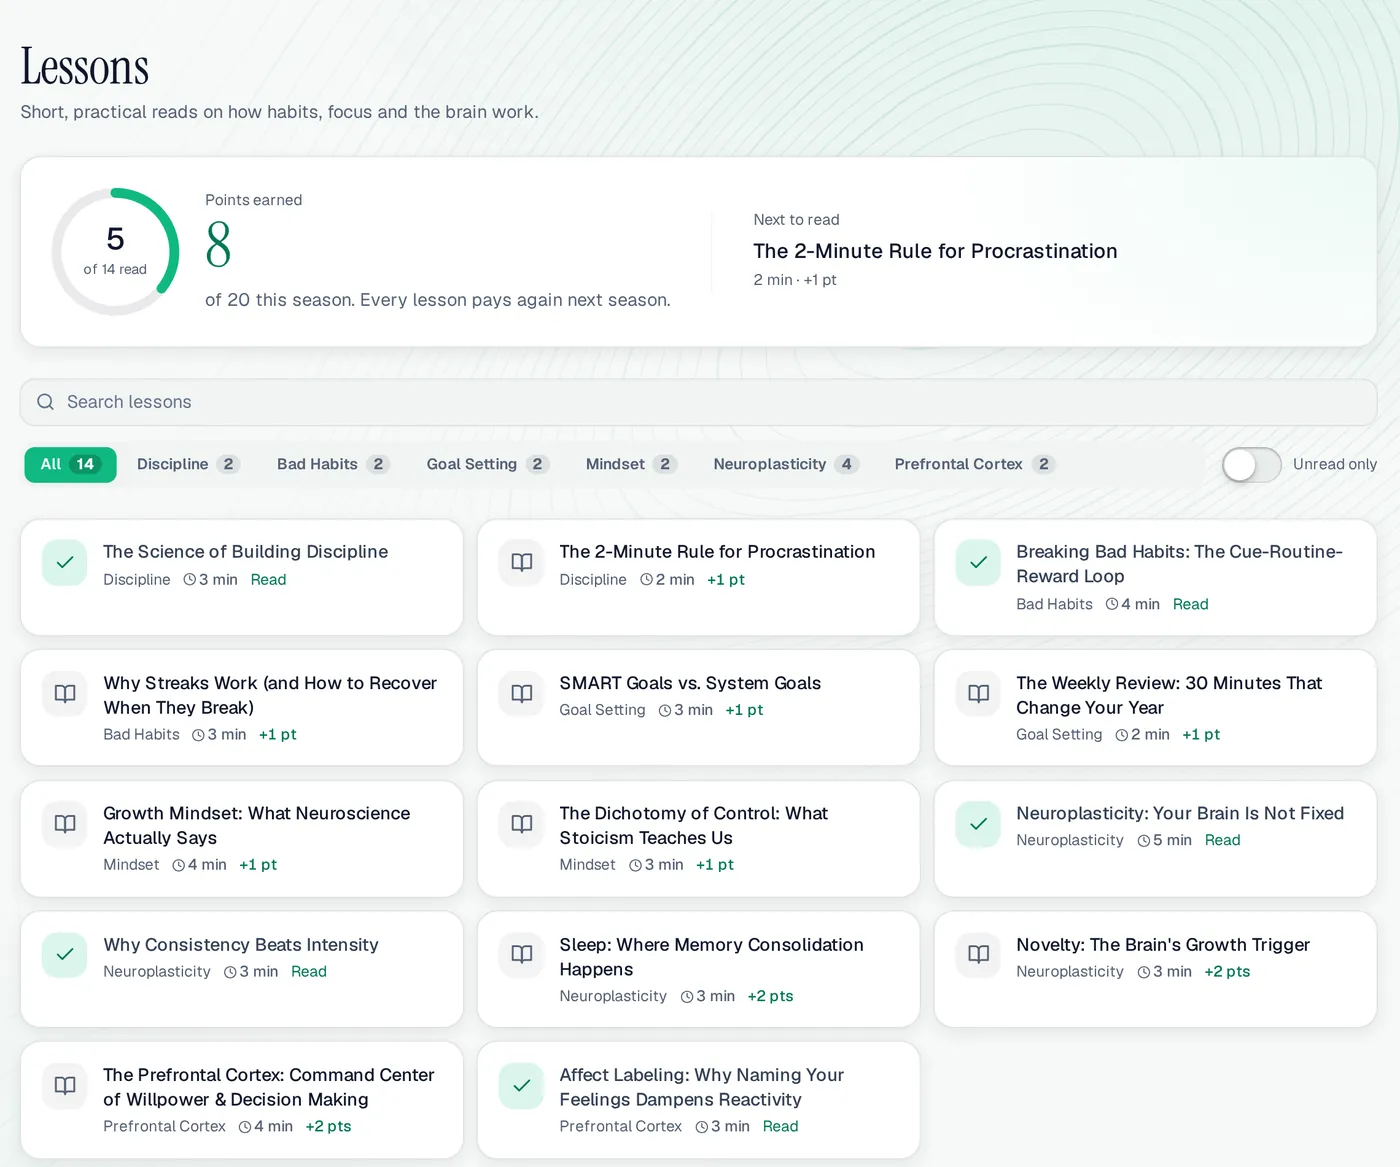Filter lessons by Prefrontal Cortex

[x=975, y=464]
